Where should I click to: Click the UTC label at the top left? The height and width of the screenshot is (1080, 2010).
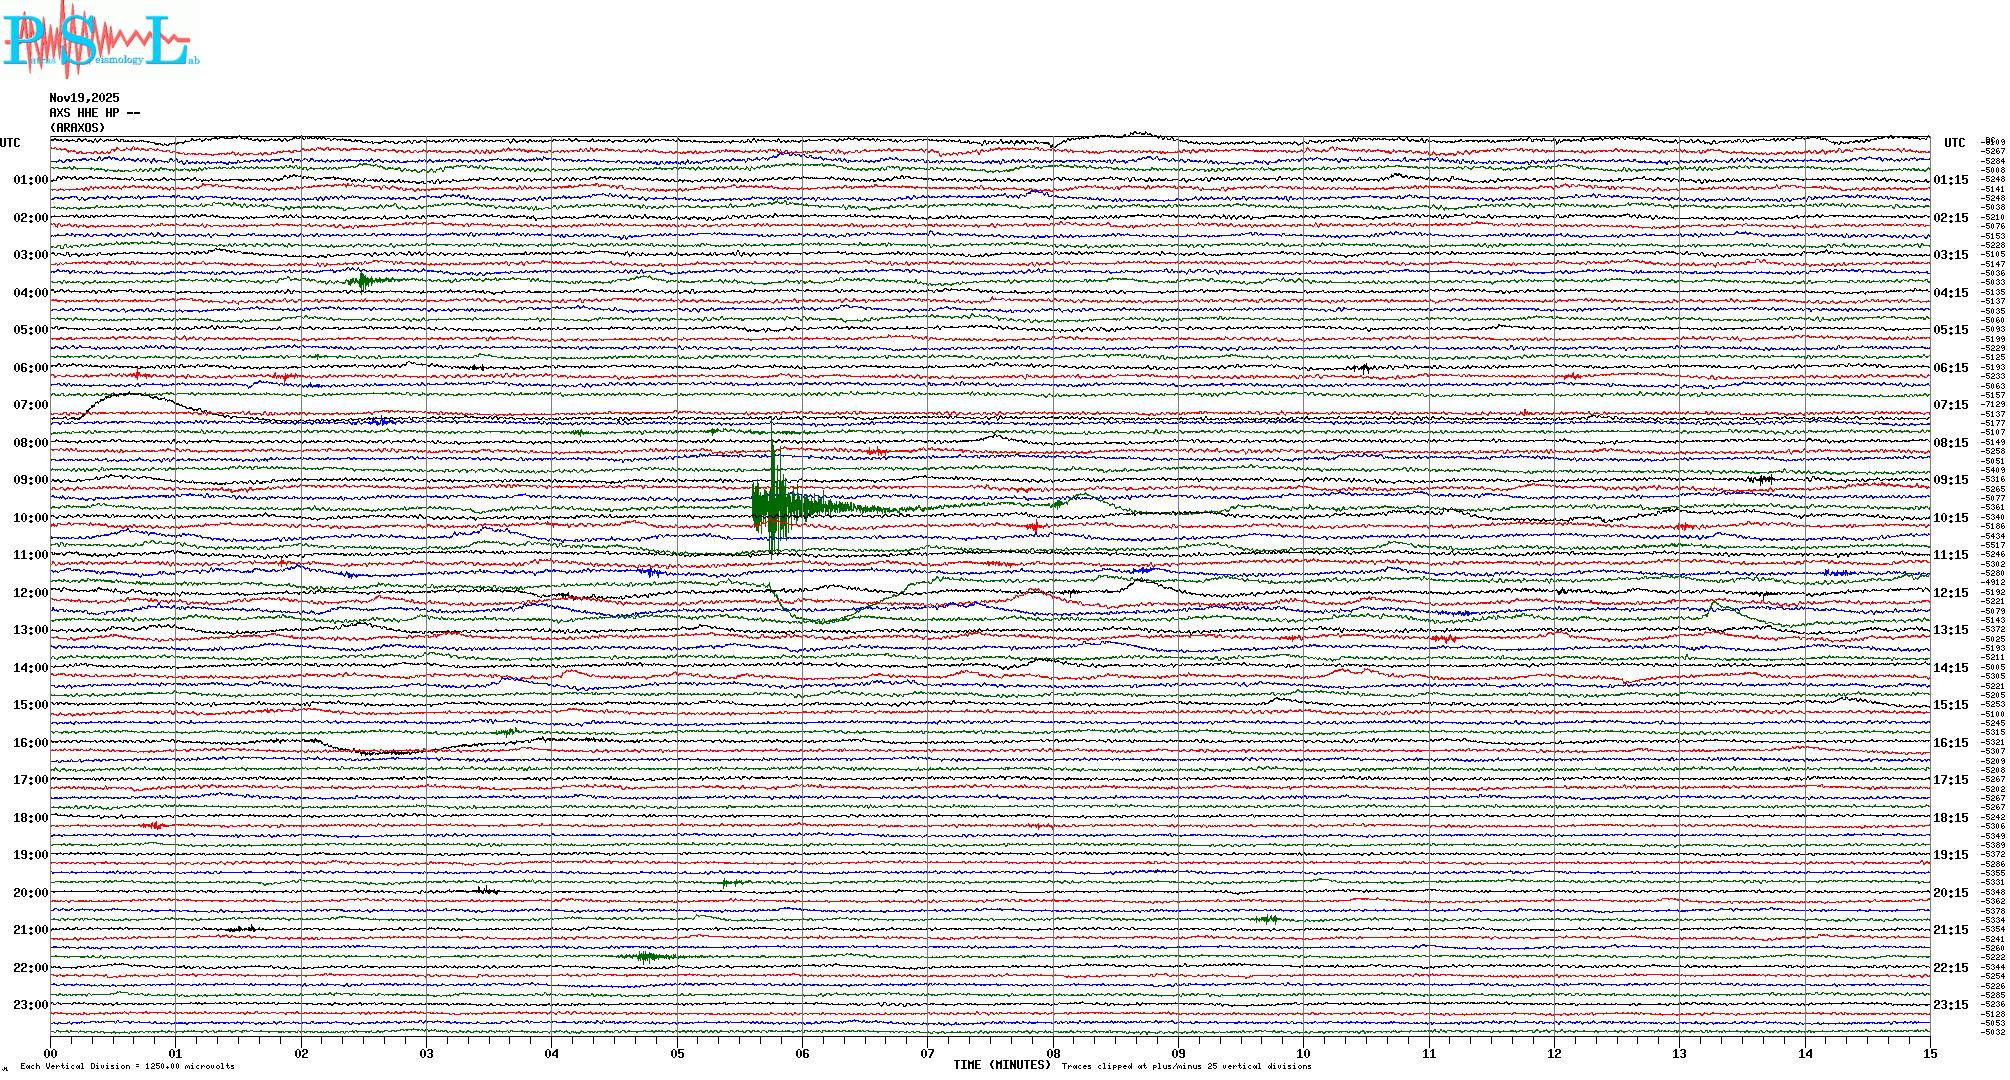pyautogui.click(x=10, y=143)
